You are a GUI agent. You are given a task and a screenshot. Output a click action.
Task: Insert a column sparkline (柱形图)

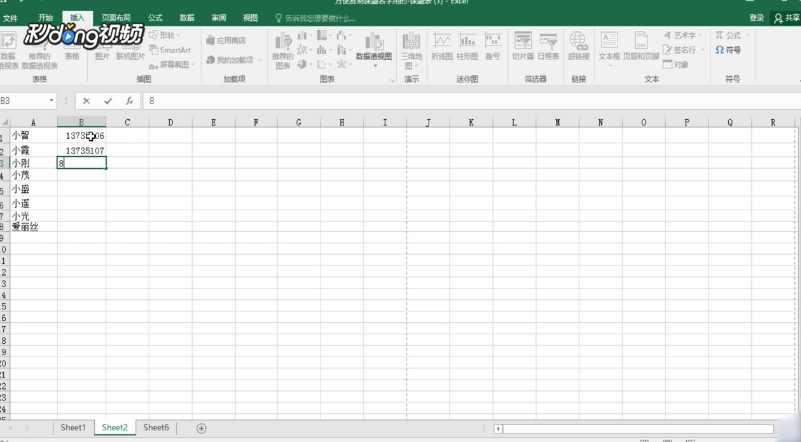pos(467,46)
